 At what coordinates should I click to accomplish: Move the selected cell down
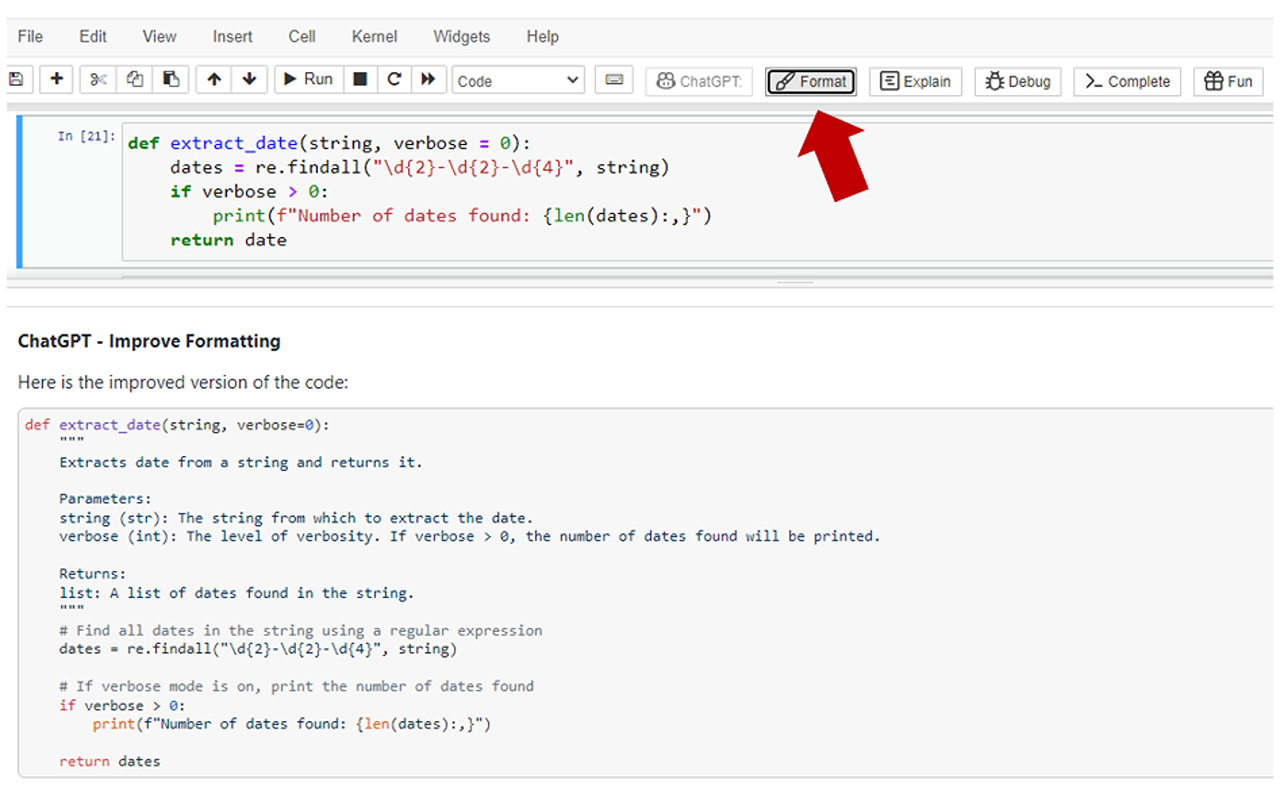249,80
